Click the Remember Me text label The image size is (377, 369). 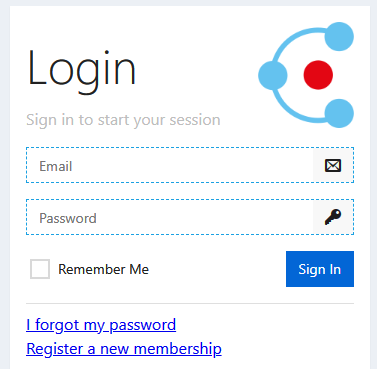point(103,269)
